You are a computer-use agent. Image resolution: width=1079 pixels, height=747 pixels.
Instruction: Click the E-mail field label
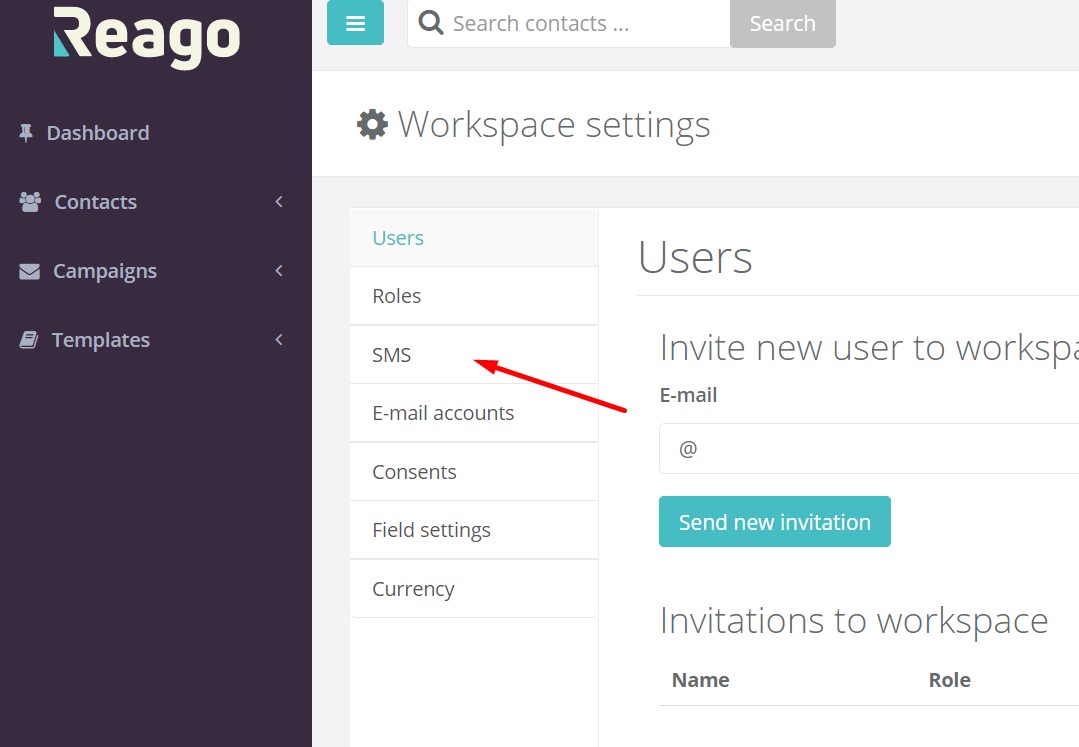[688, 395]
